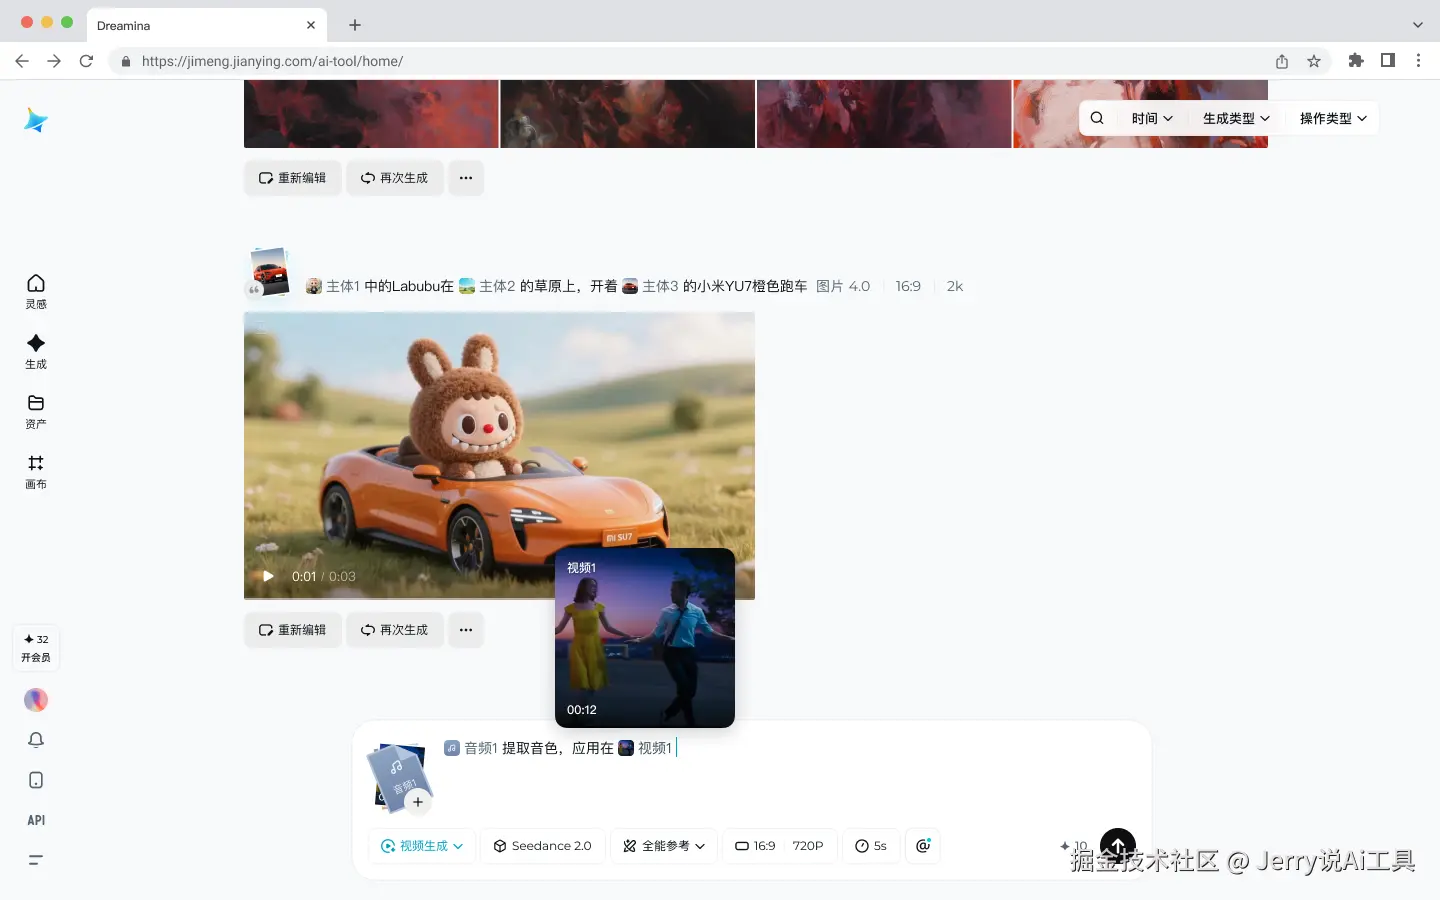Click the mobile app icon in sidebar
Viewport: 1440px width, 900px height.
[36, 780]
